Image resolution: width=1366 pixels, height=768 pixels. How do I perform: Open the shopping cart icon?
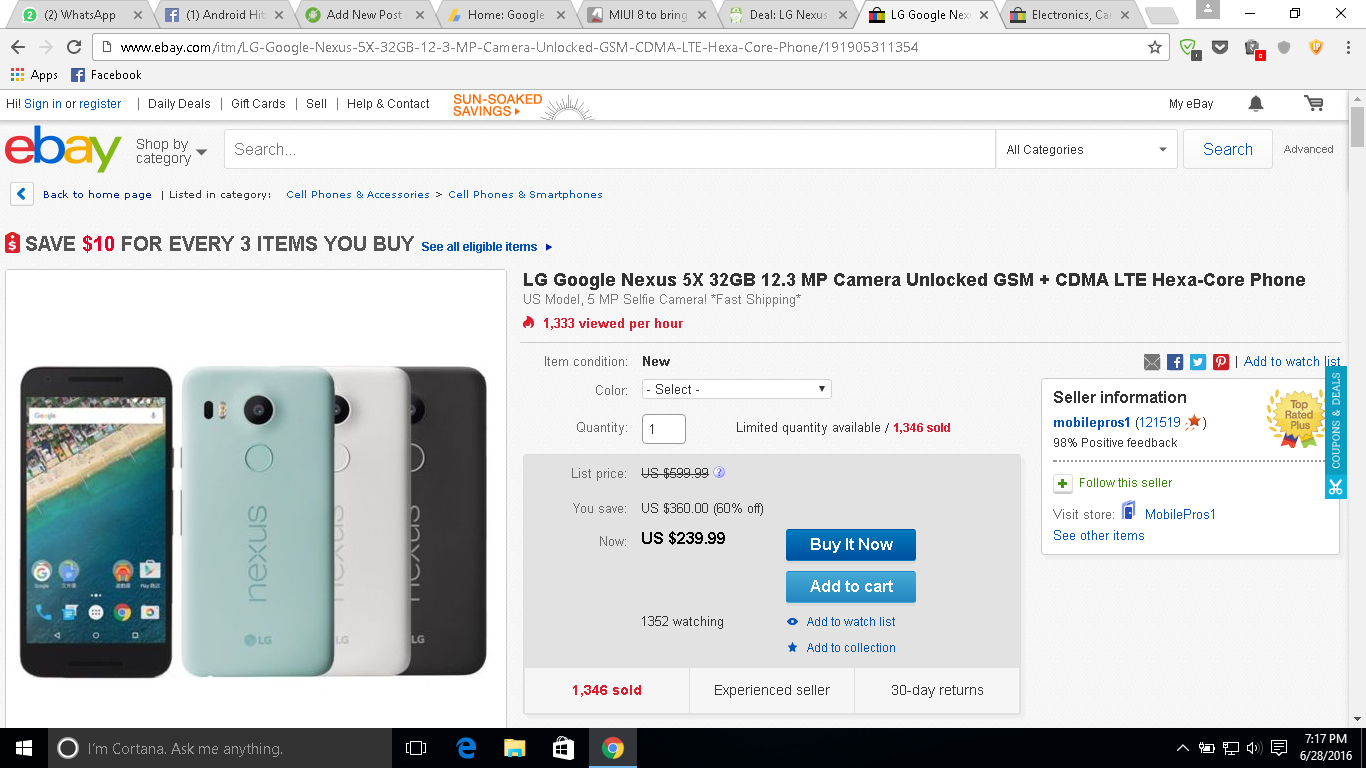(1314, 104)
